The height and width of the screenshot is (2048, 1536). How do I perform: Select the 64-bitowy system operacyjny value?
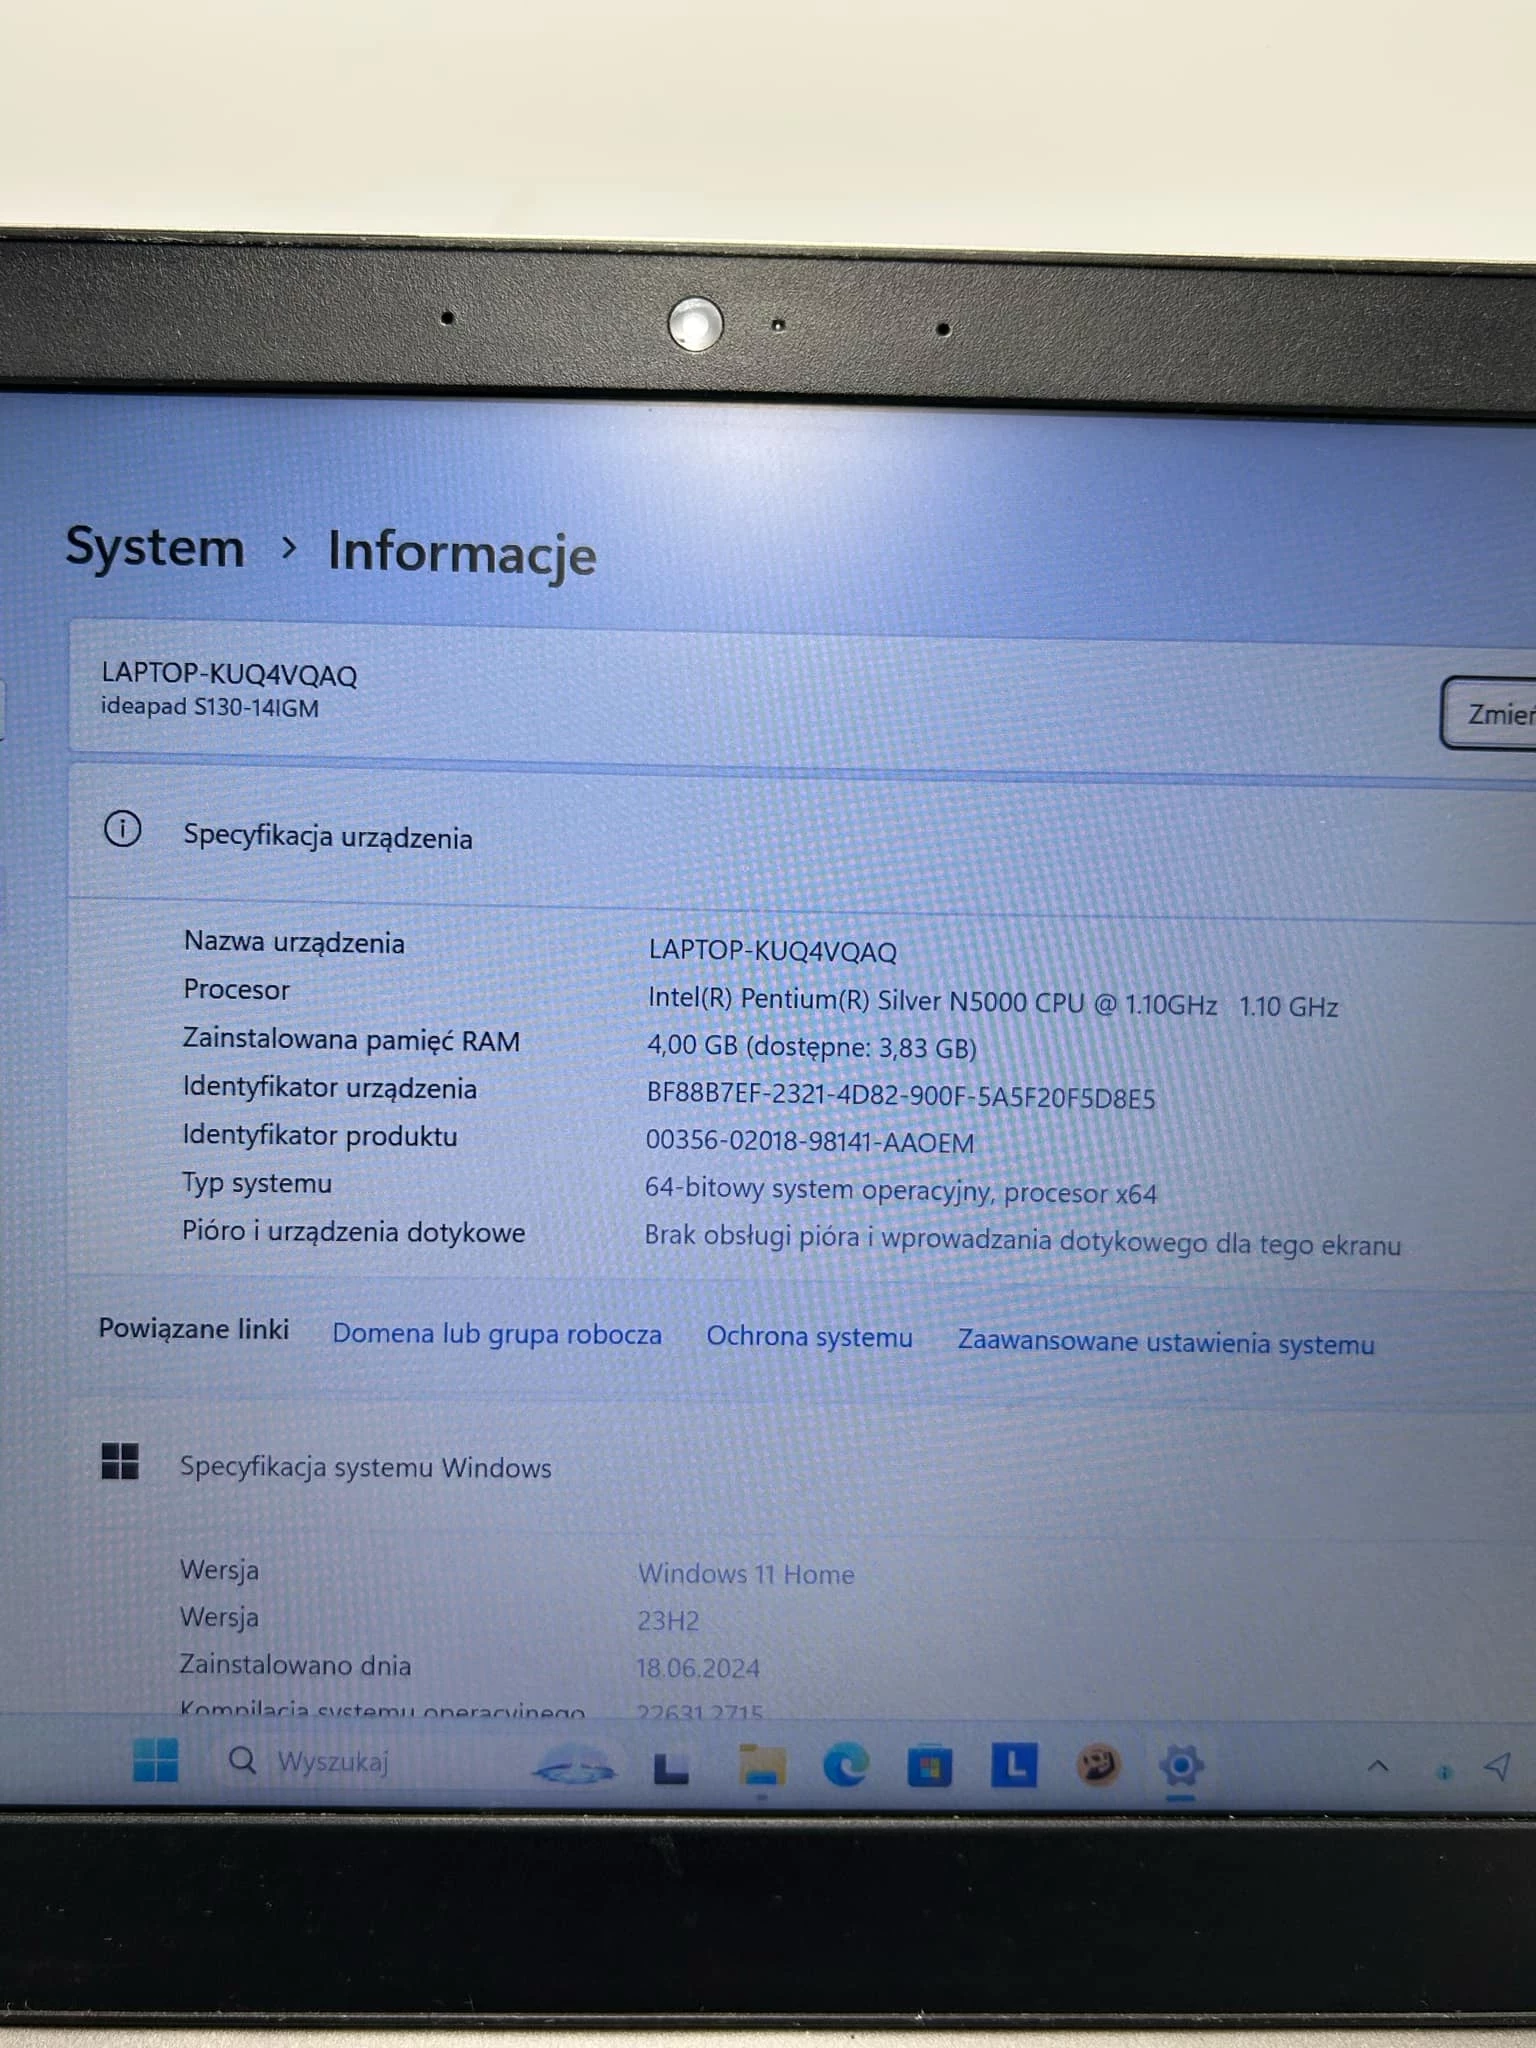tap(900, 1190)
